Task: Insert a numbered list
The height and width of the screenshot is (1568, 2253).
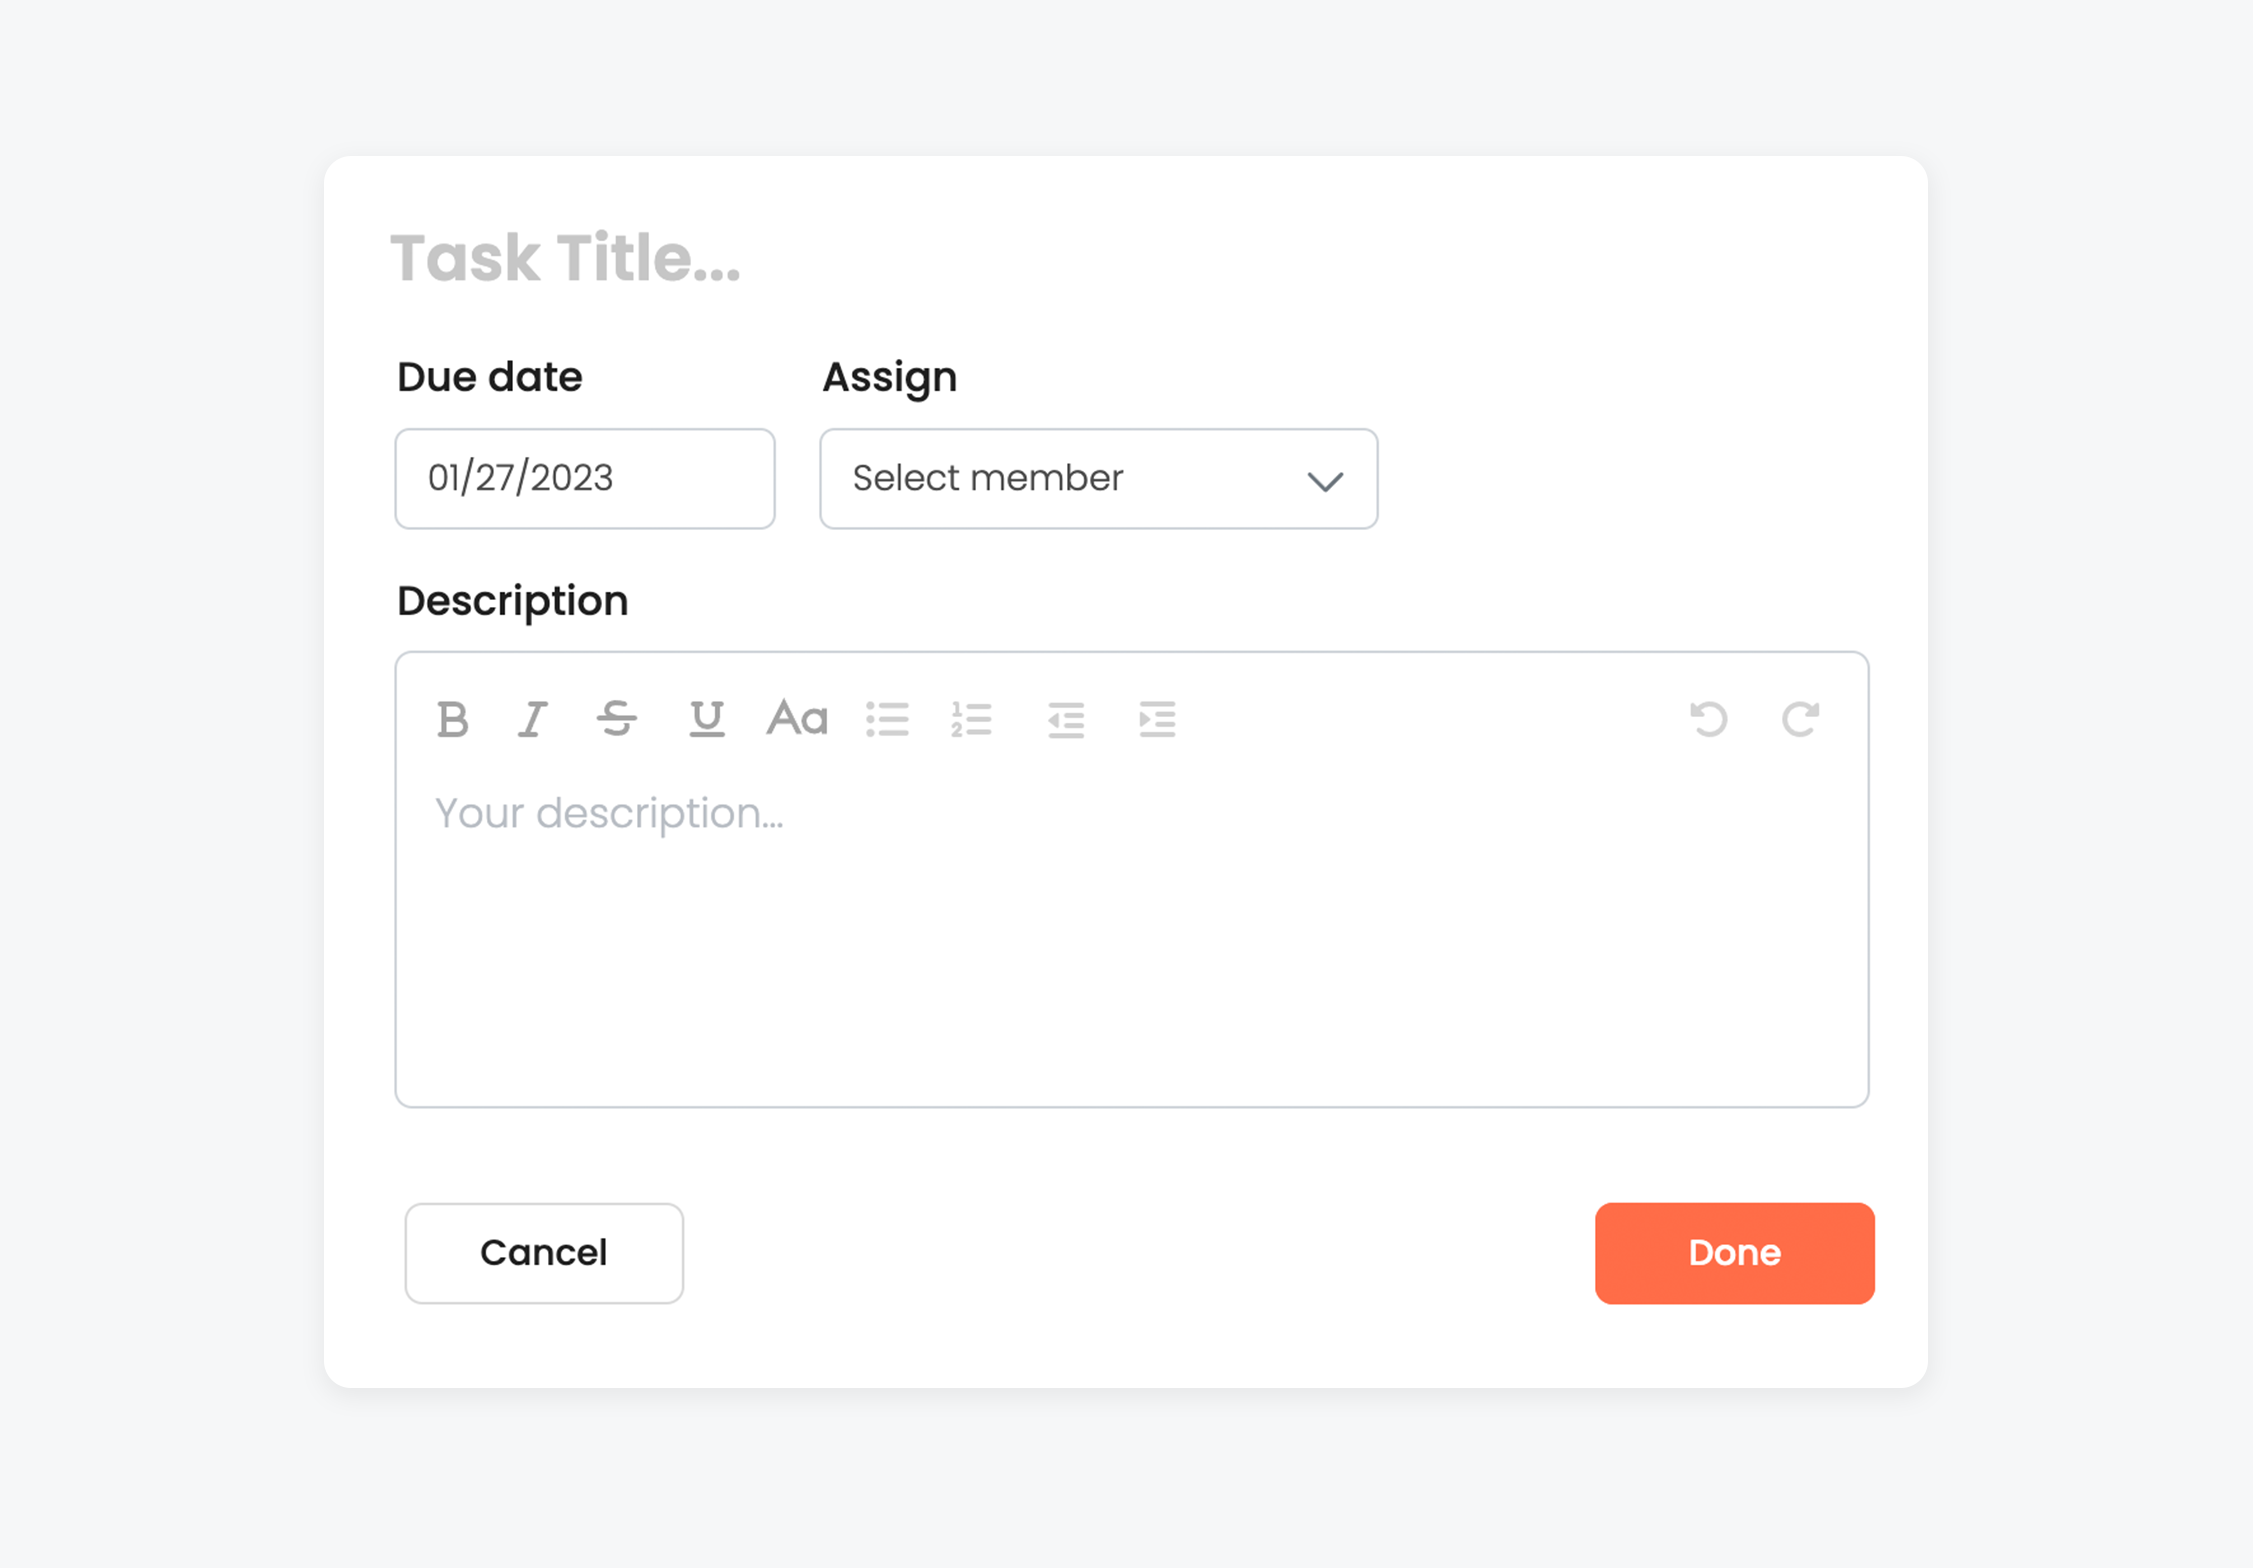Action: coord(971,717)
